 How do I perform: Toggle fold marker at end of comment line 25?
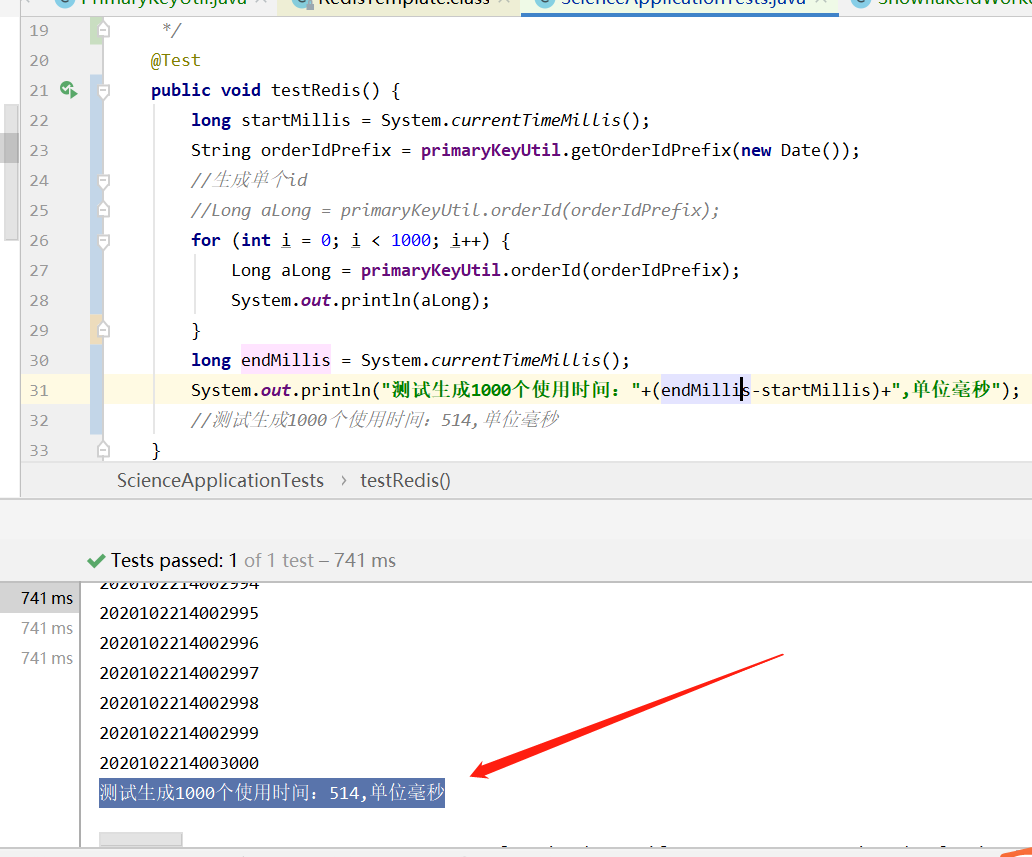pos(103,210)
